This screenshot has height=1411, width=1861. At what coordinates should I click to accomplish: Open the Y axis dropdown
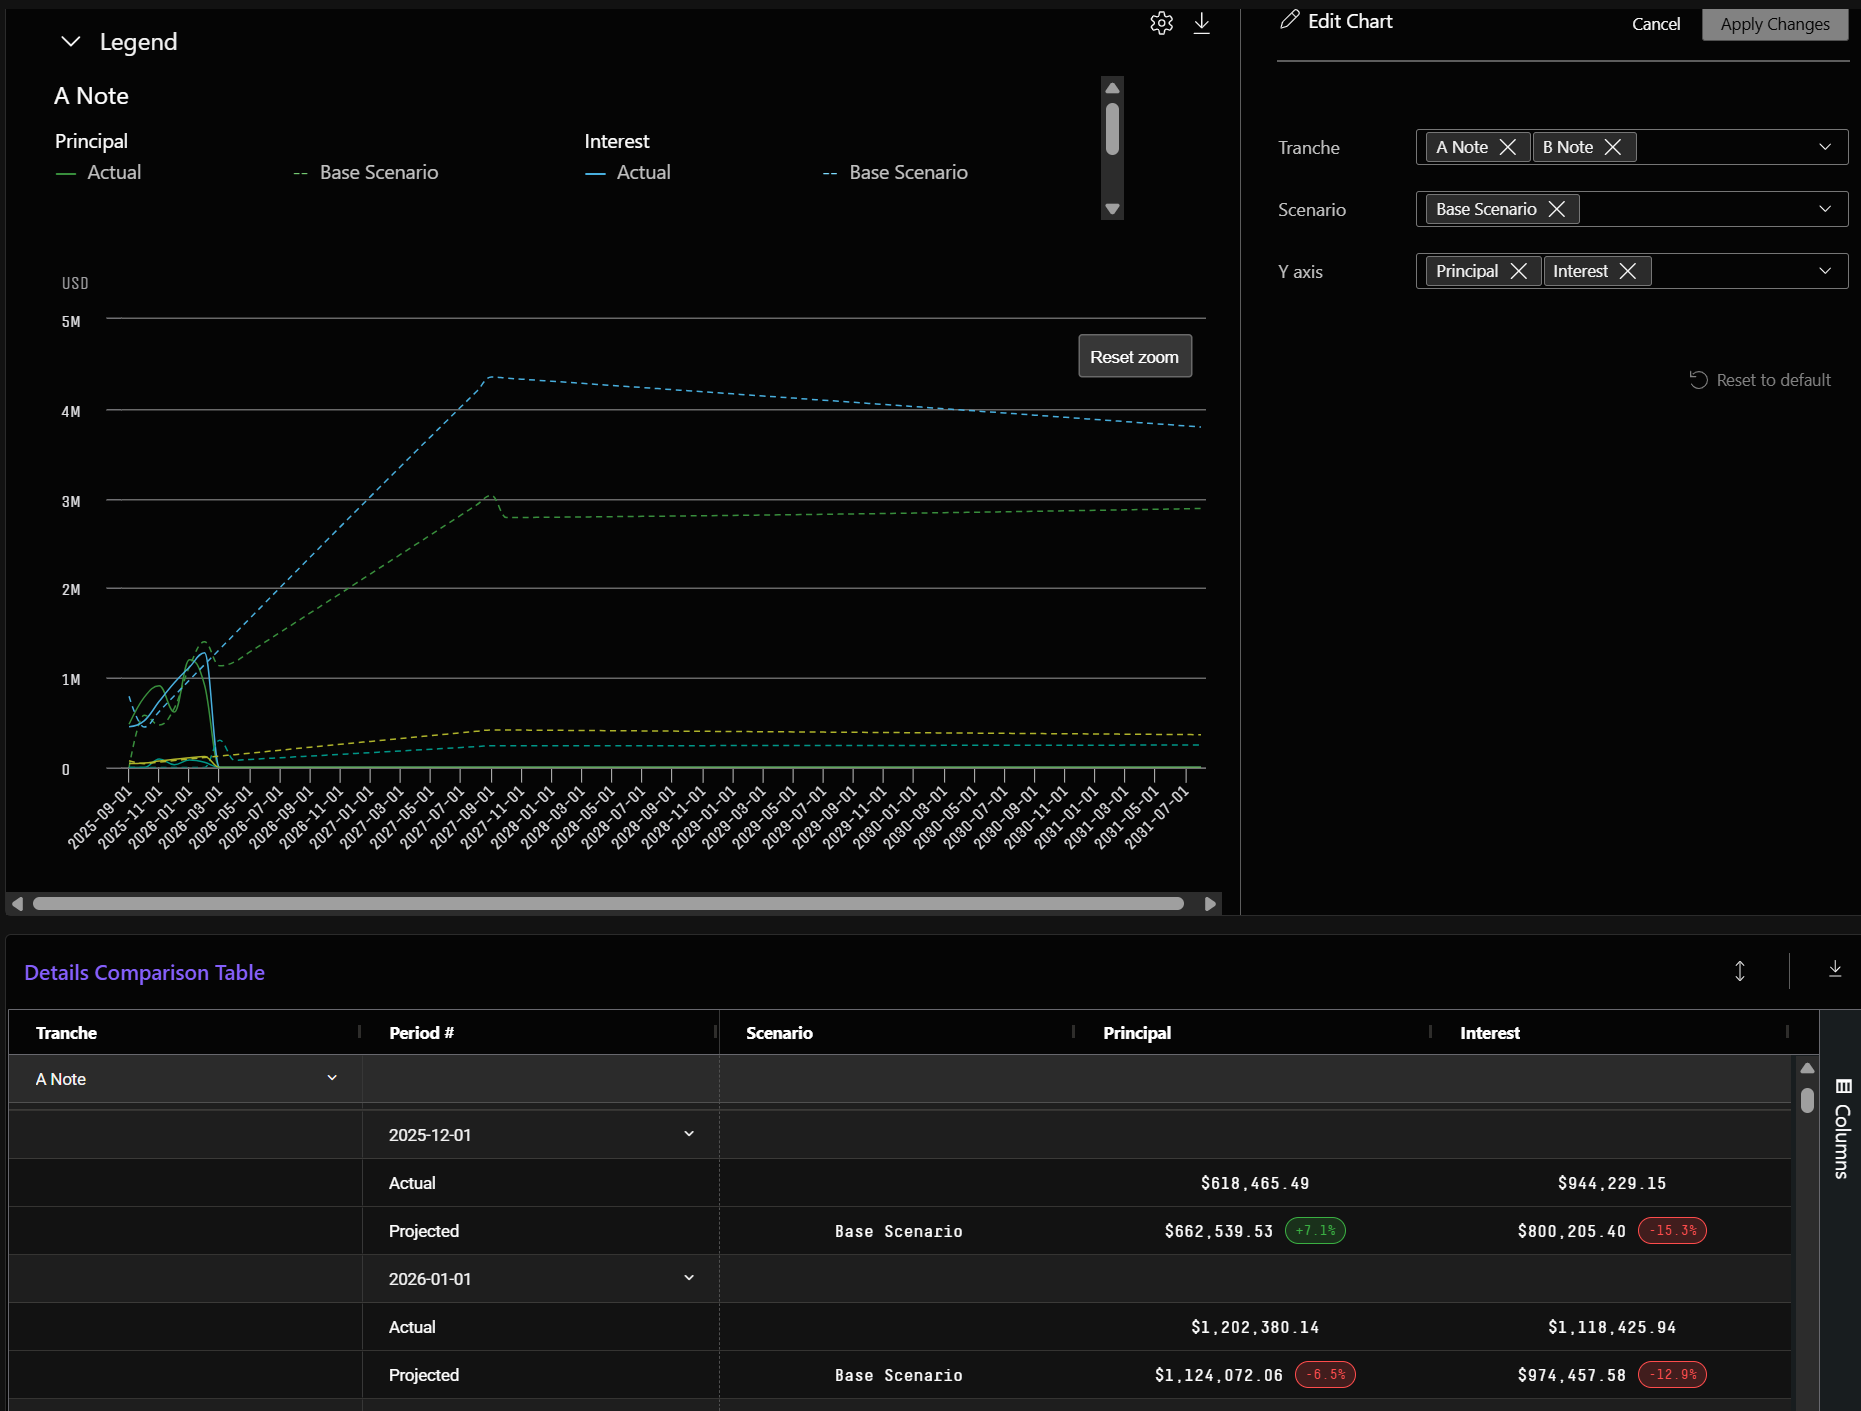[x=1825, y=271]
